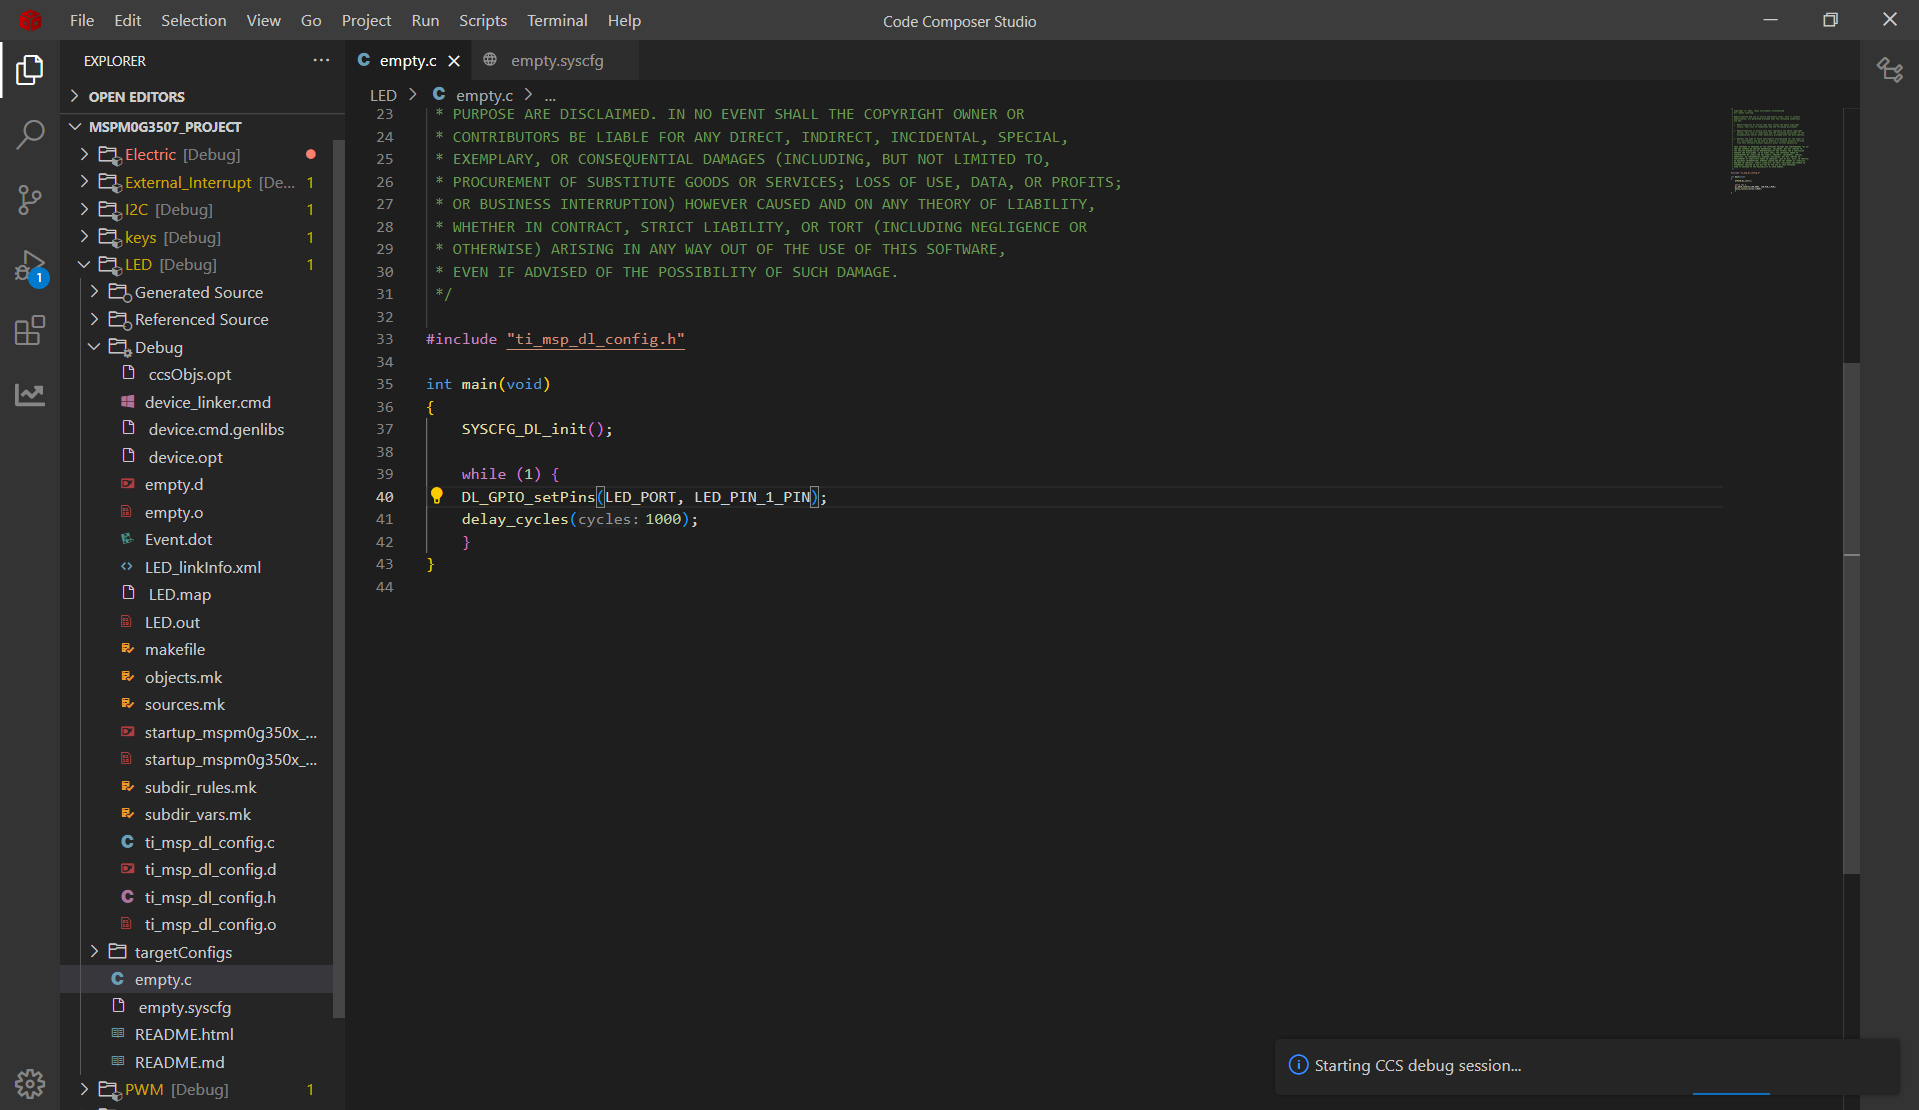The image size is (1919, 1110).
Task: Open the Extensions view icon
Action: (30, 330)
